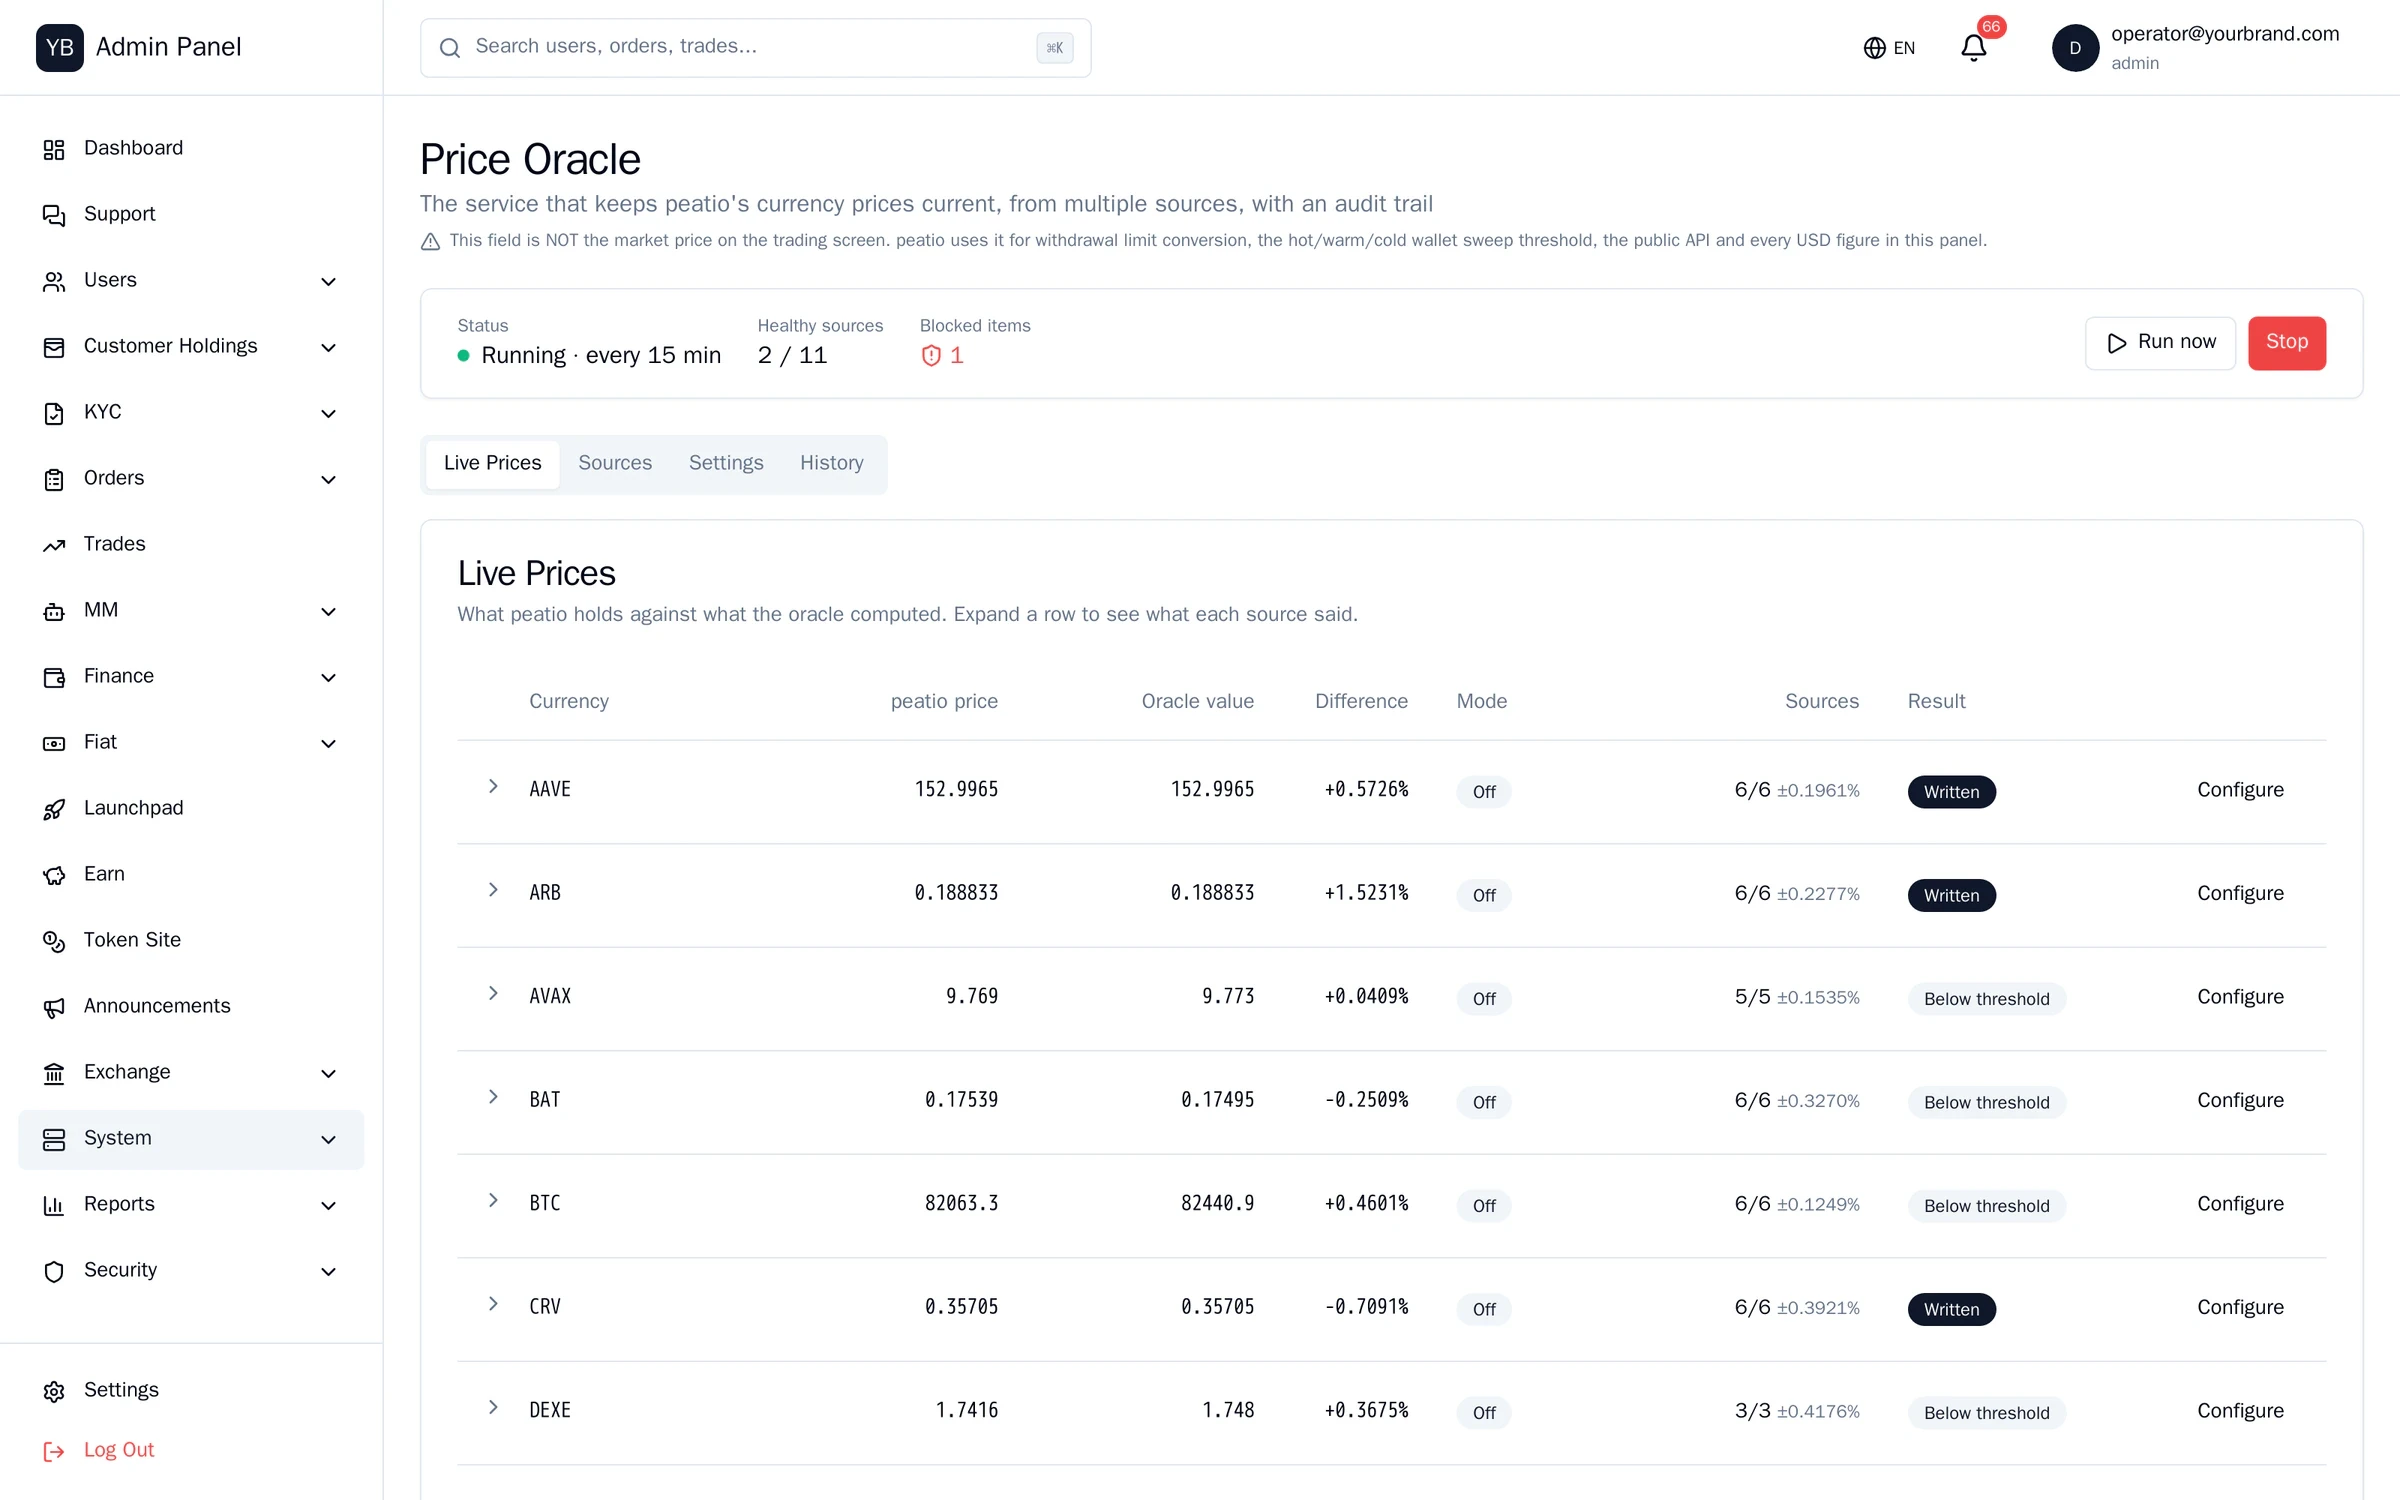Expand the AAVE row chevron
The image size is (2400, 1500).
coord(493,787)
